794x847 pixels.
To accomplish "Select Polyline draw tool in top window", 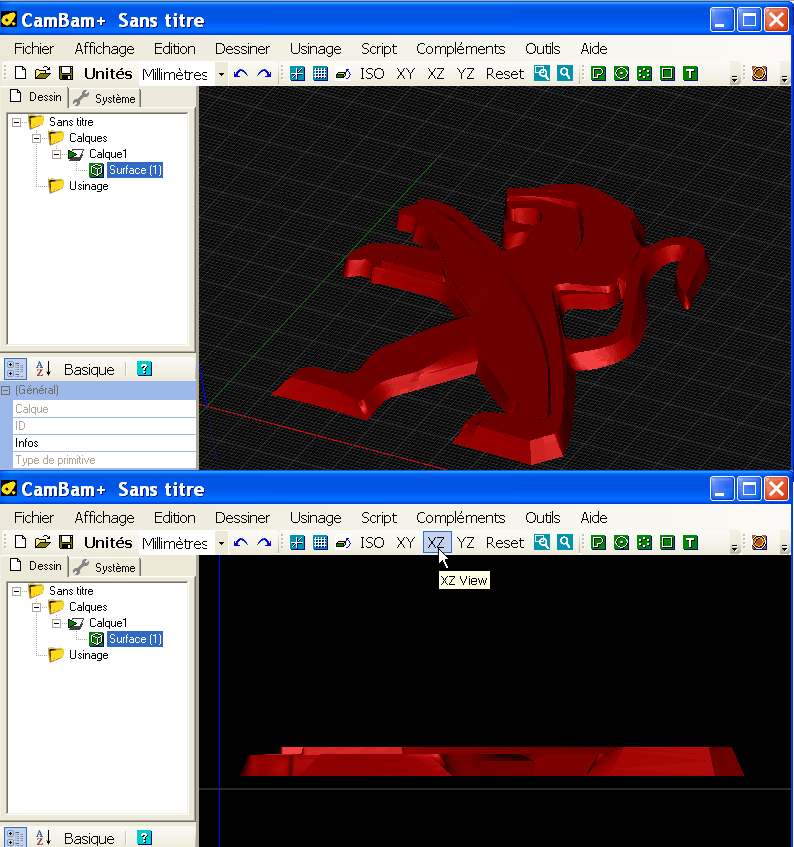I will [598, 73].
